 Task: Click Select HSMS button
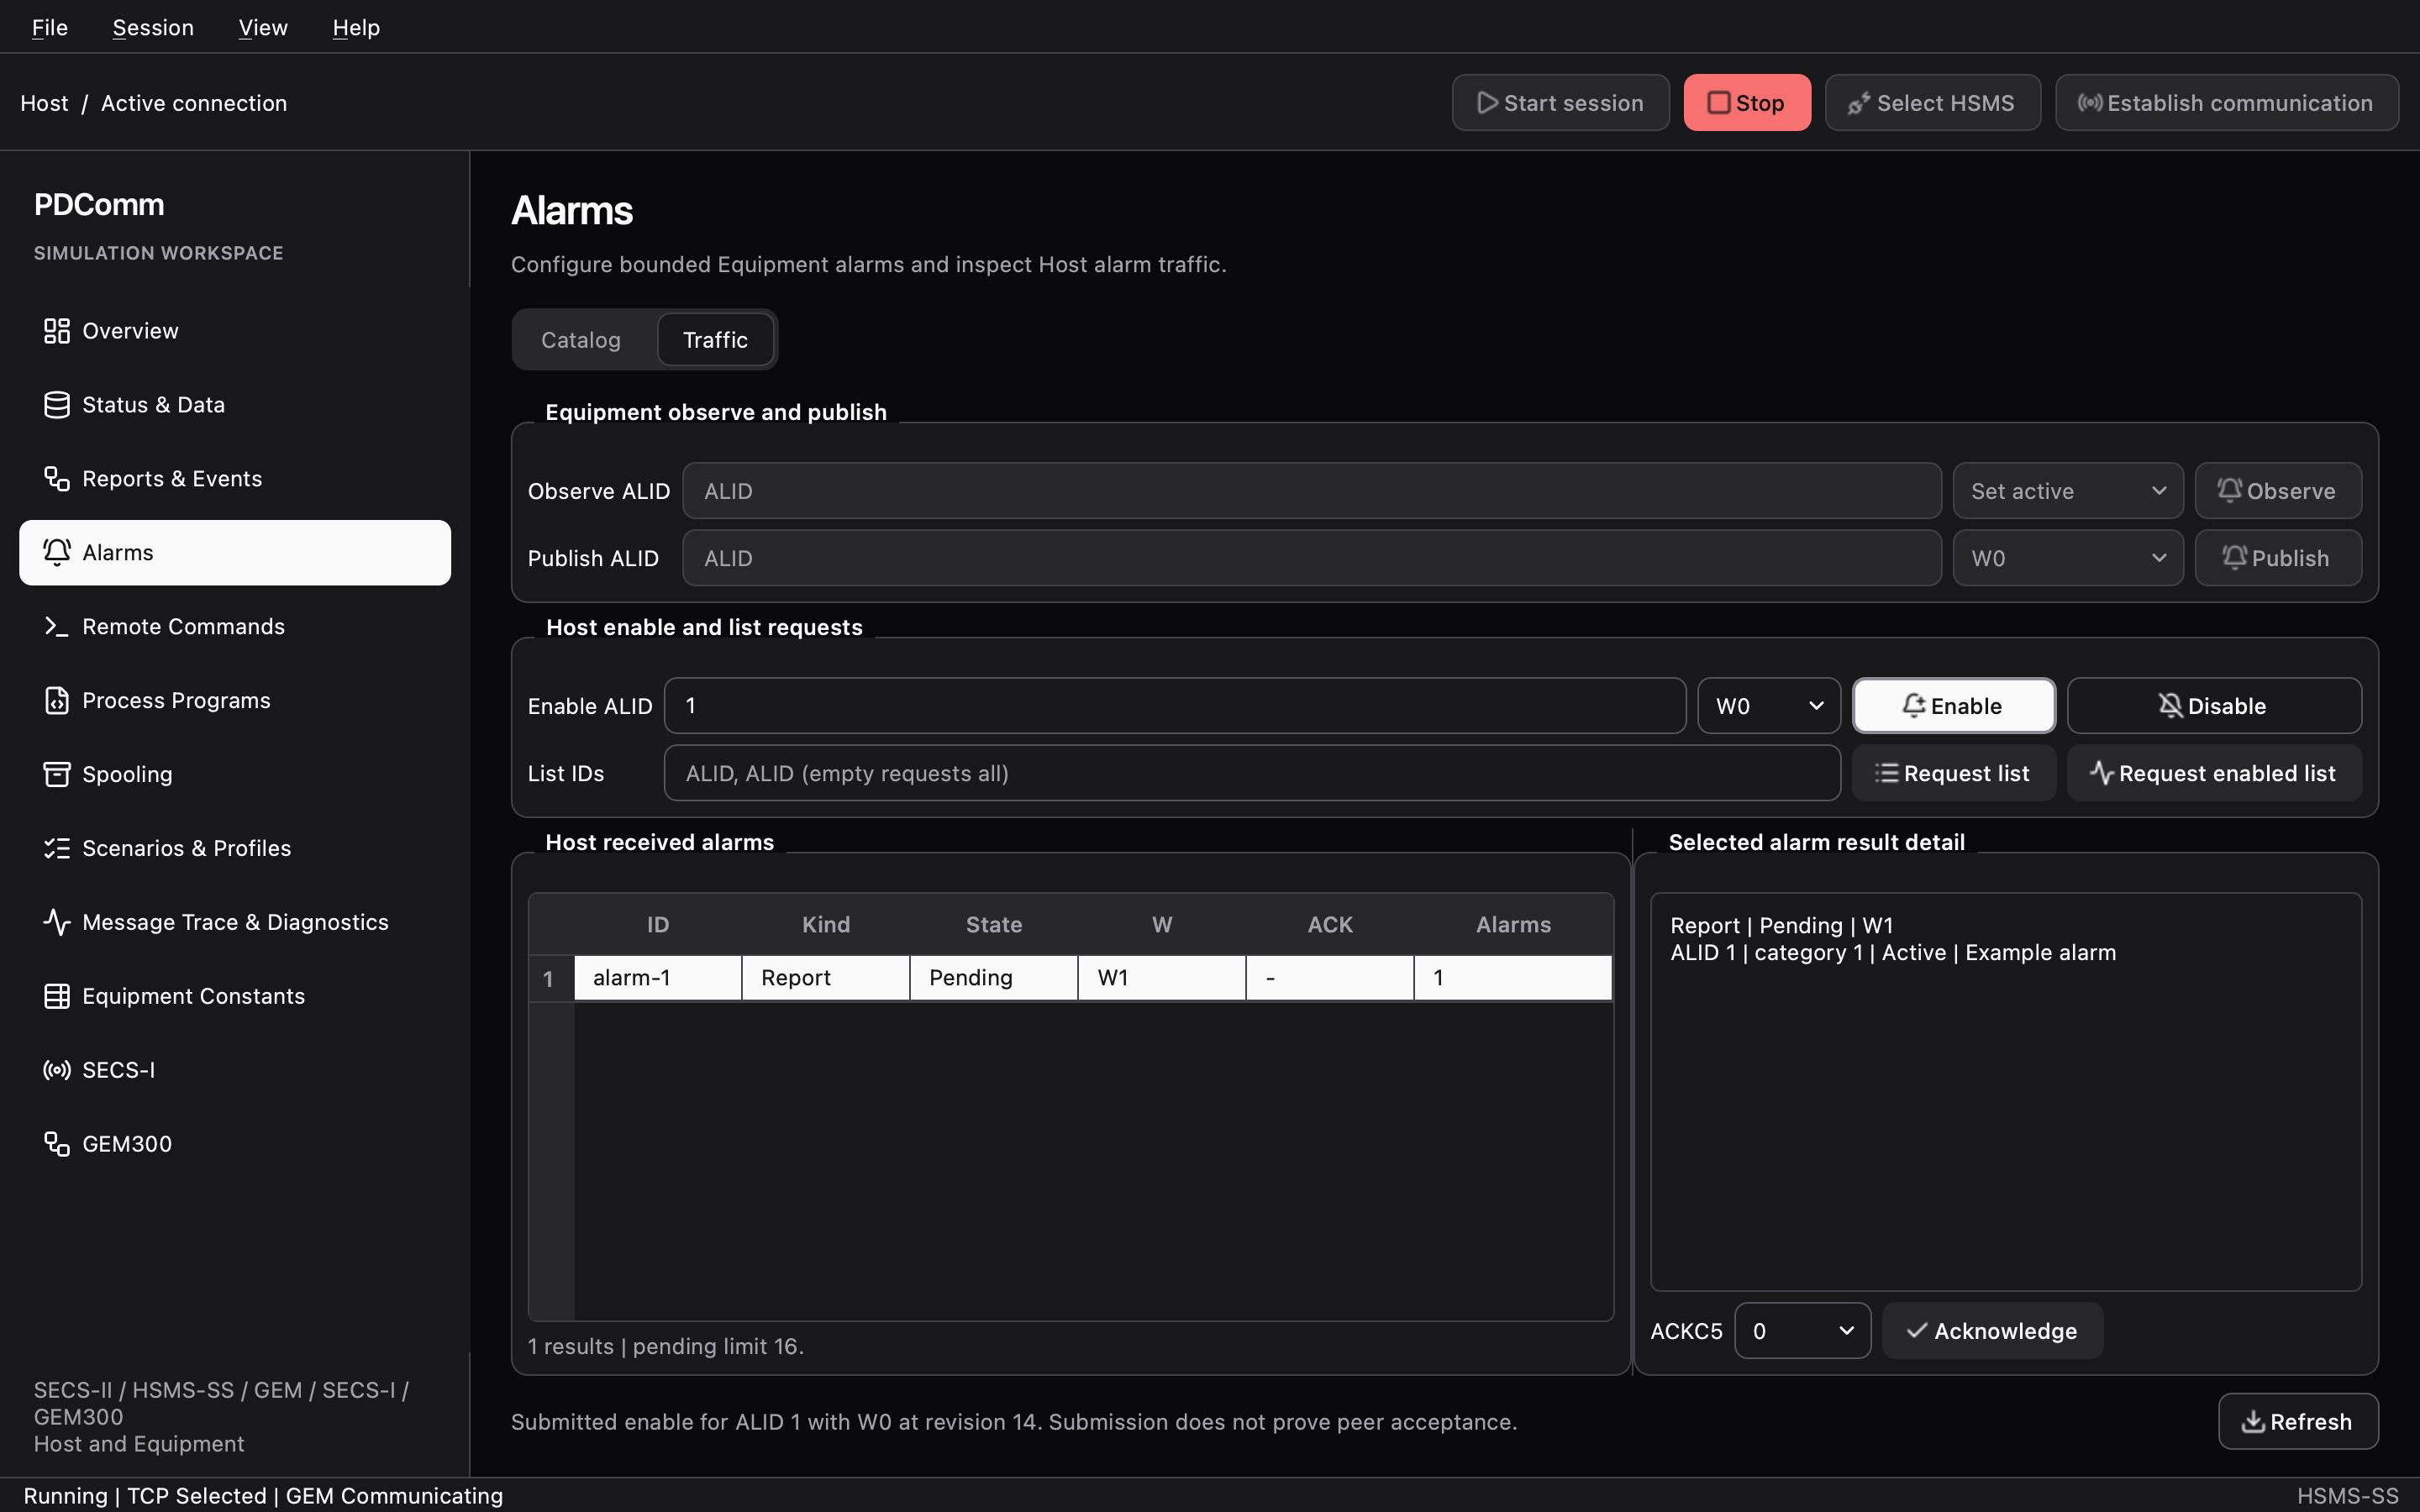[x=1932, y=103]
